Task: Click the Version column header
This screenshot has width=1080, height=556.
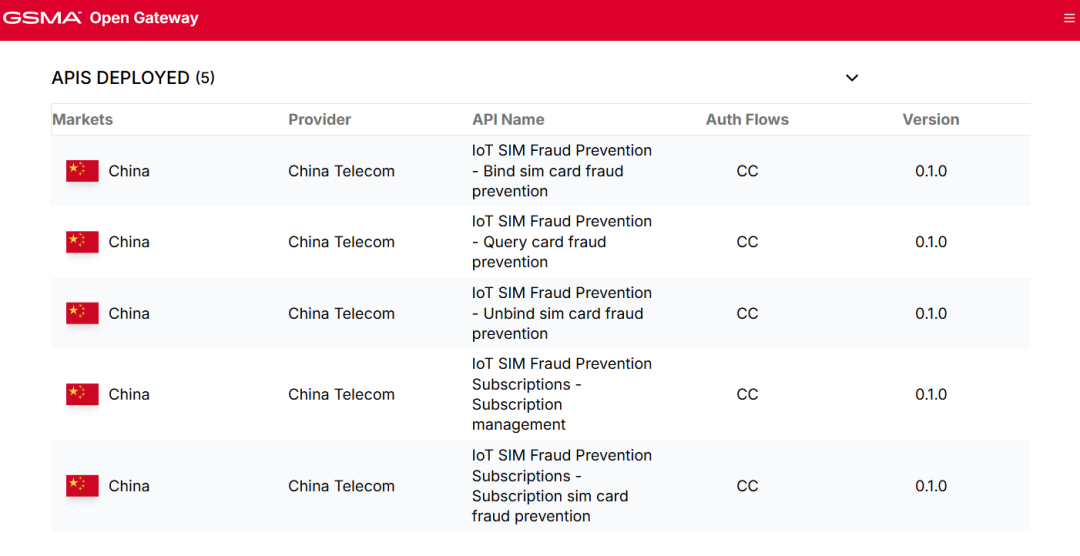Action: [931, 119]
